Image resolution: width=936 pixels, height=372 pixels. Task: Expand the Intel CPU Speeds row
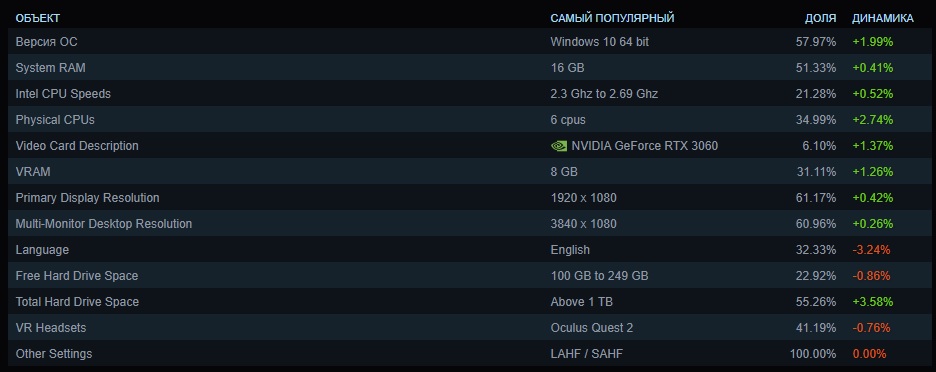(x=468, y=94)
